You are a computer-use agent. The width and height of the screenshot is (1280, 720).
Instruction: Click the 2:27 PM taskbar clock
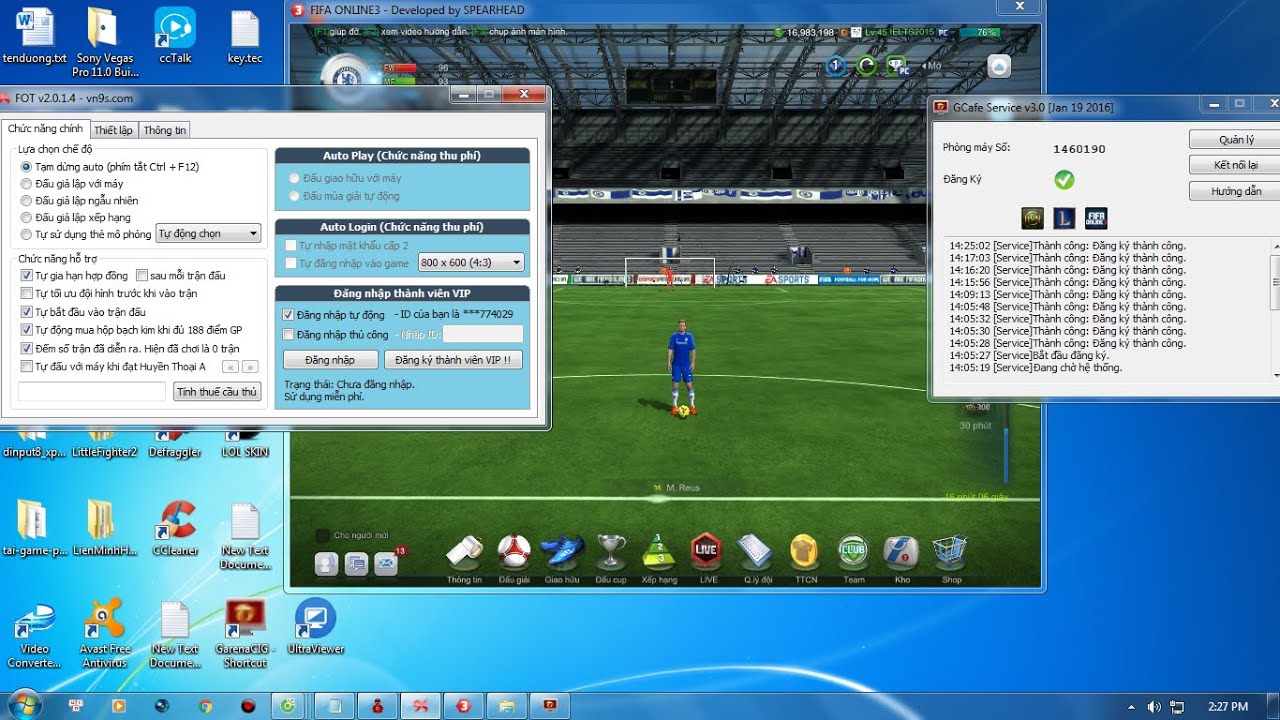click(x=1228, y=707)
